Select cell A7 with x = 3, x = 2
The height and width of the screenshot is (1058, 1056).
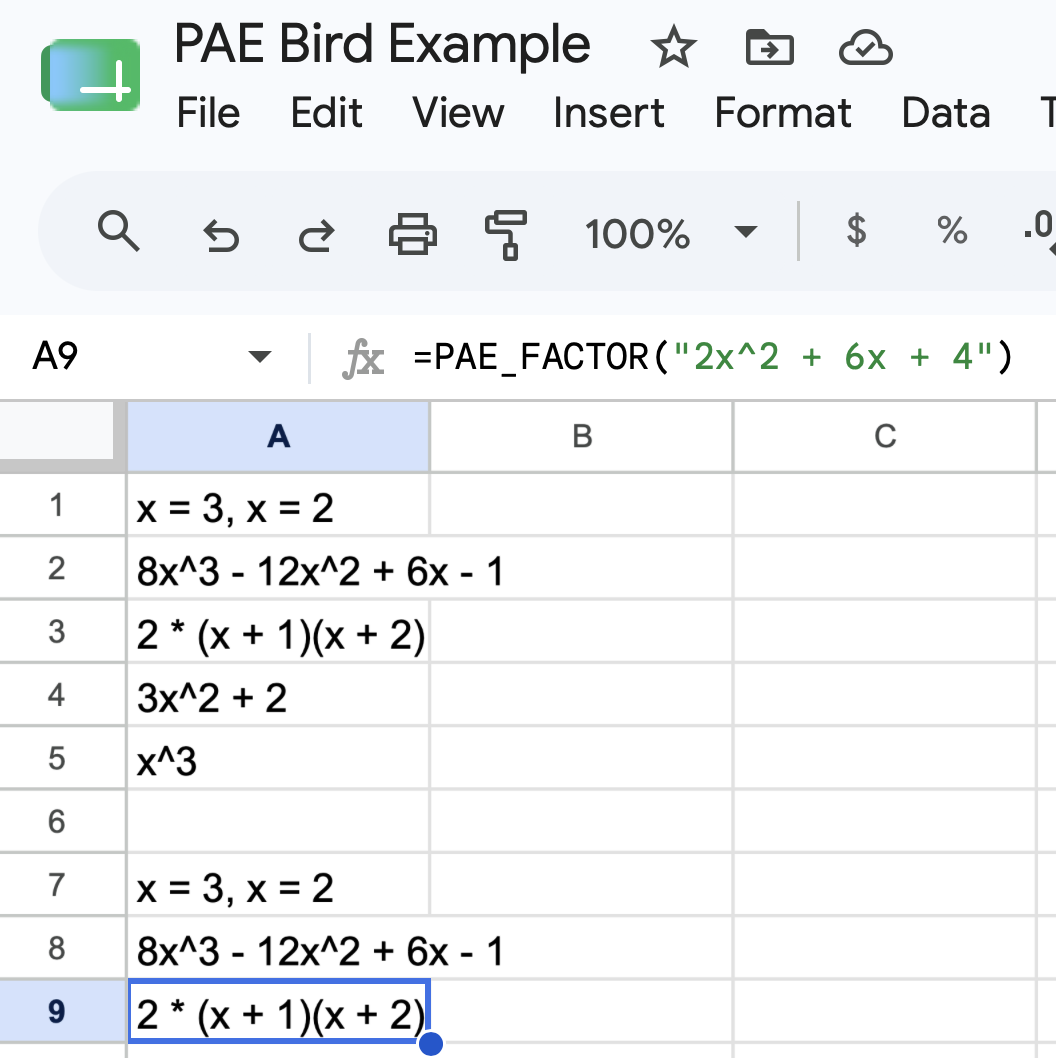278,885
